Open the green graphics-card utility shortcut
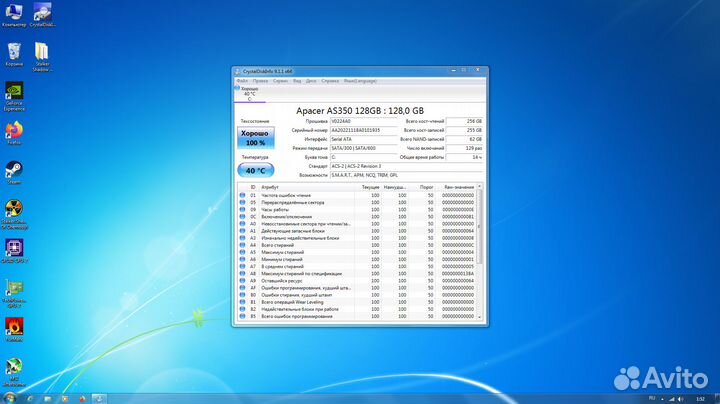Screen dimensions: 720x404 (14, 293)
